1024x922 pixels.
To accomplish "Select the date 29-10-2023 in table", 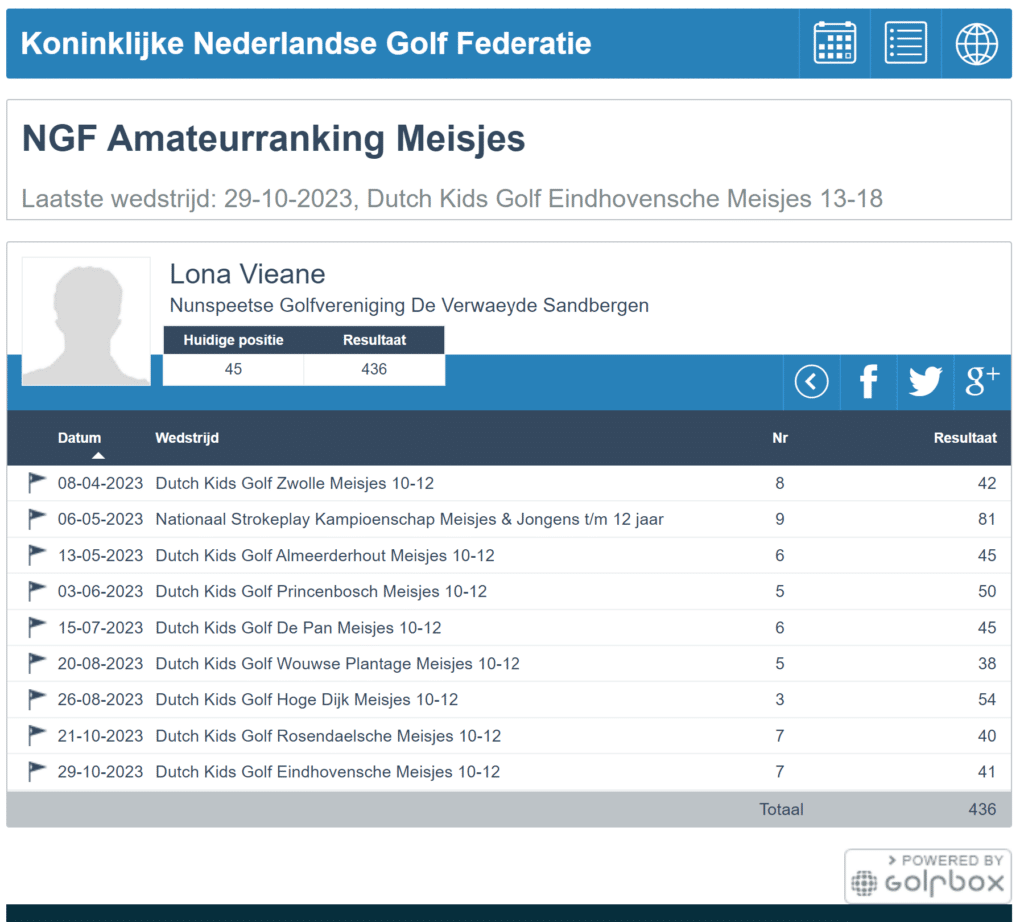I will click(100, 772).
